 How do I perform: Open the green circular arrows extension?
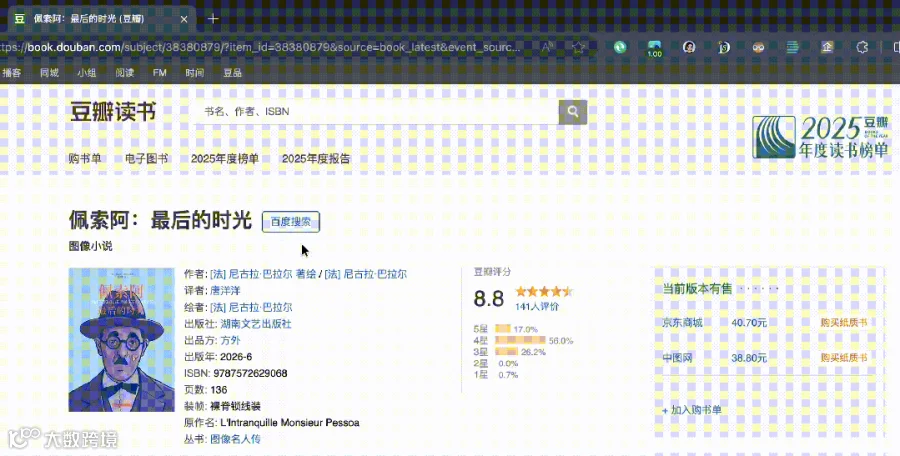620,47
